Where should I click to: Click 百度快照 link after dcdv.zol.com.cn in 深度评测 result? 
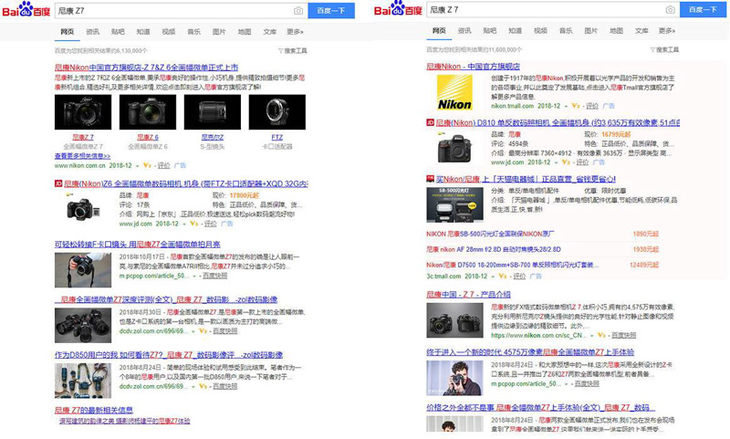click(225, 331)
